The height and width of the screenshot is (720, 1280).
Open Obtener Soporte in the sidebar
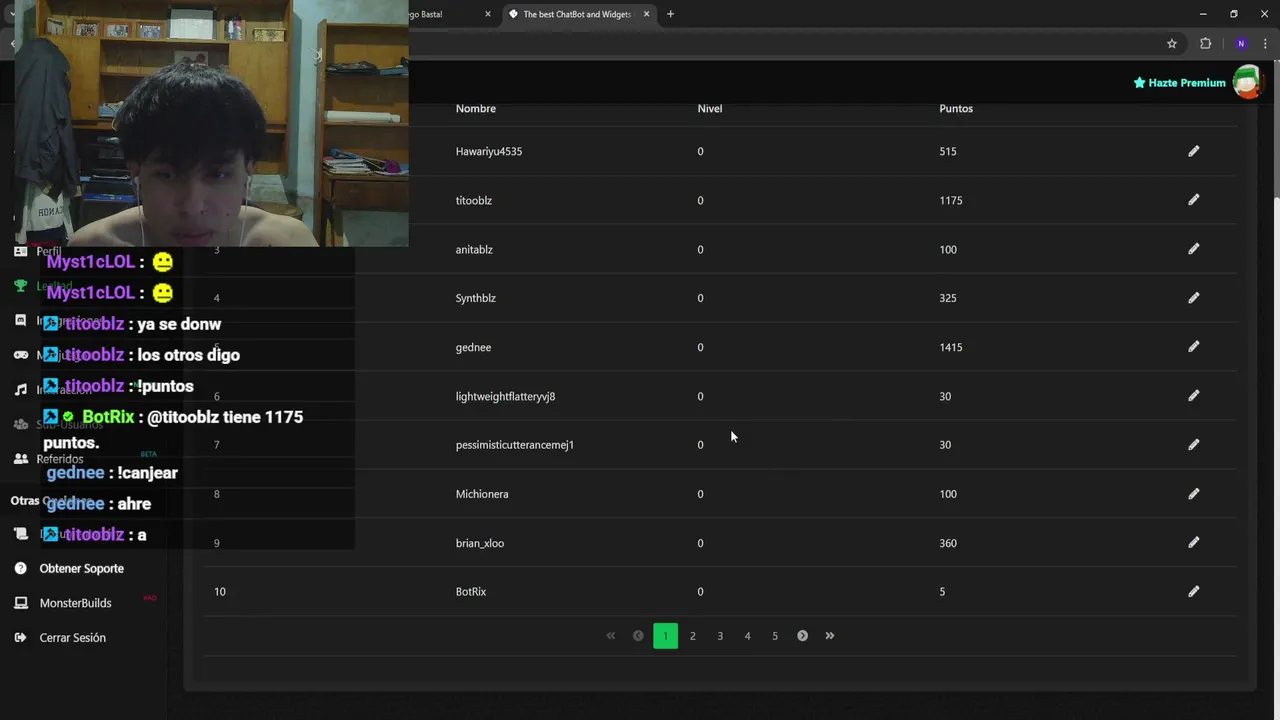[x=82, y=568]
